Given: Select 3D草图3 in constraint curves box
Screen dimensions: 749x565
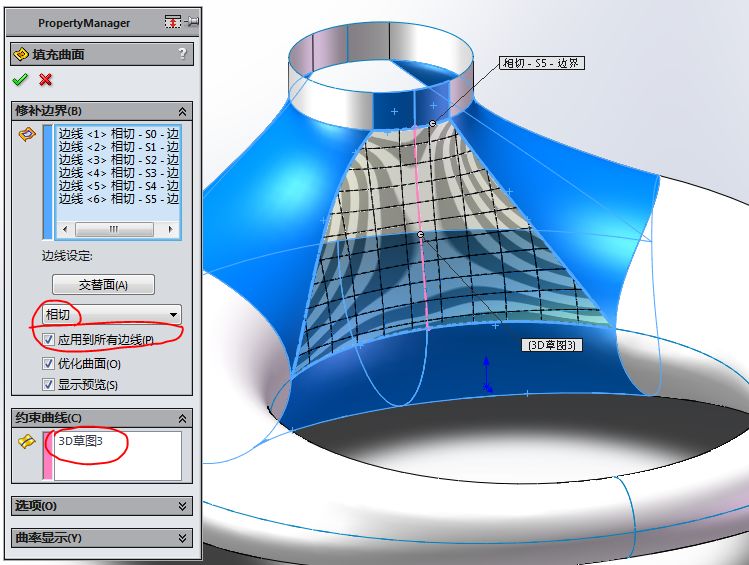Looking at the screenshot, I should click(x=80, y=441).
